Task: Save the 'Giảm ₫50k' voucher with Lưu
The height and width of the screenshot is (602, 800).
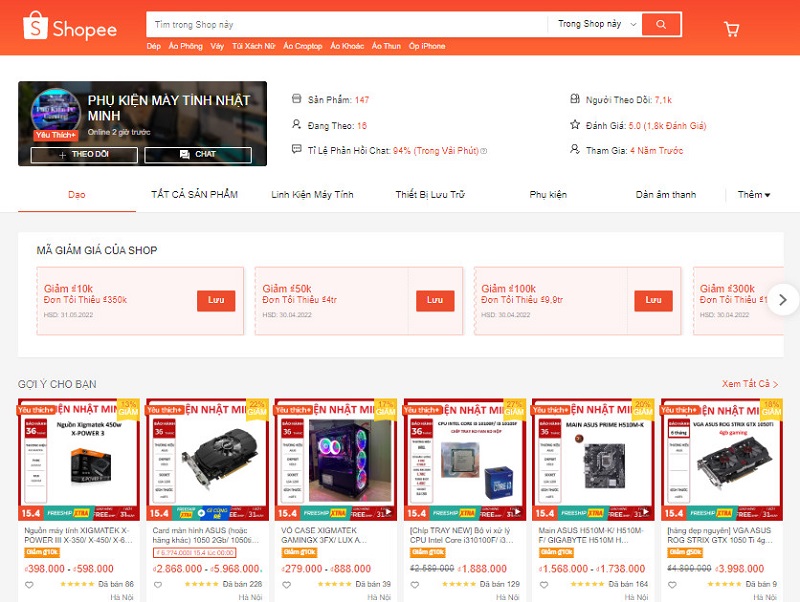Action: (x=435, y=300)
